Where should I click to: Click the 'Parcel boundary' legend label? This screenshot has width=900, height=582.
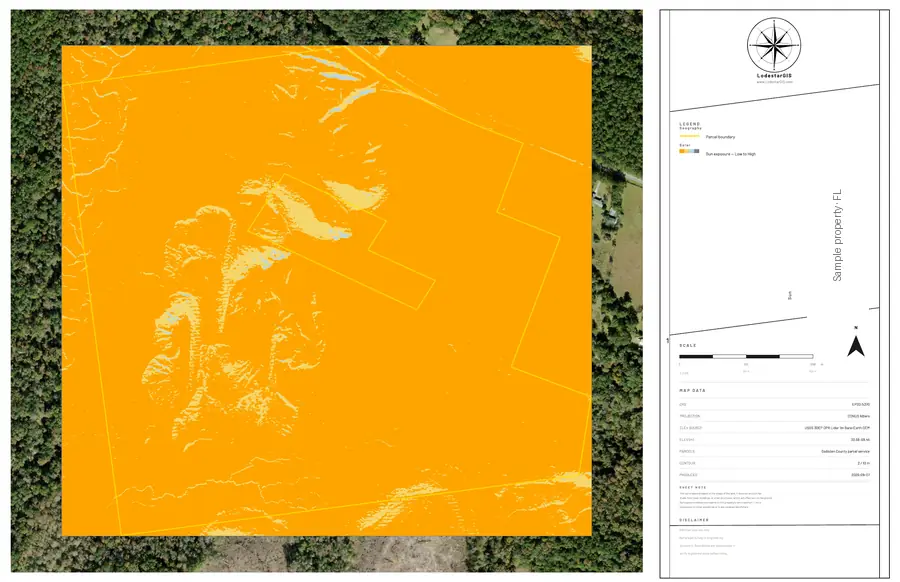click(x=720, y=137)
